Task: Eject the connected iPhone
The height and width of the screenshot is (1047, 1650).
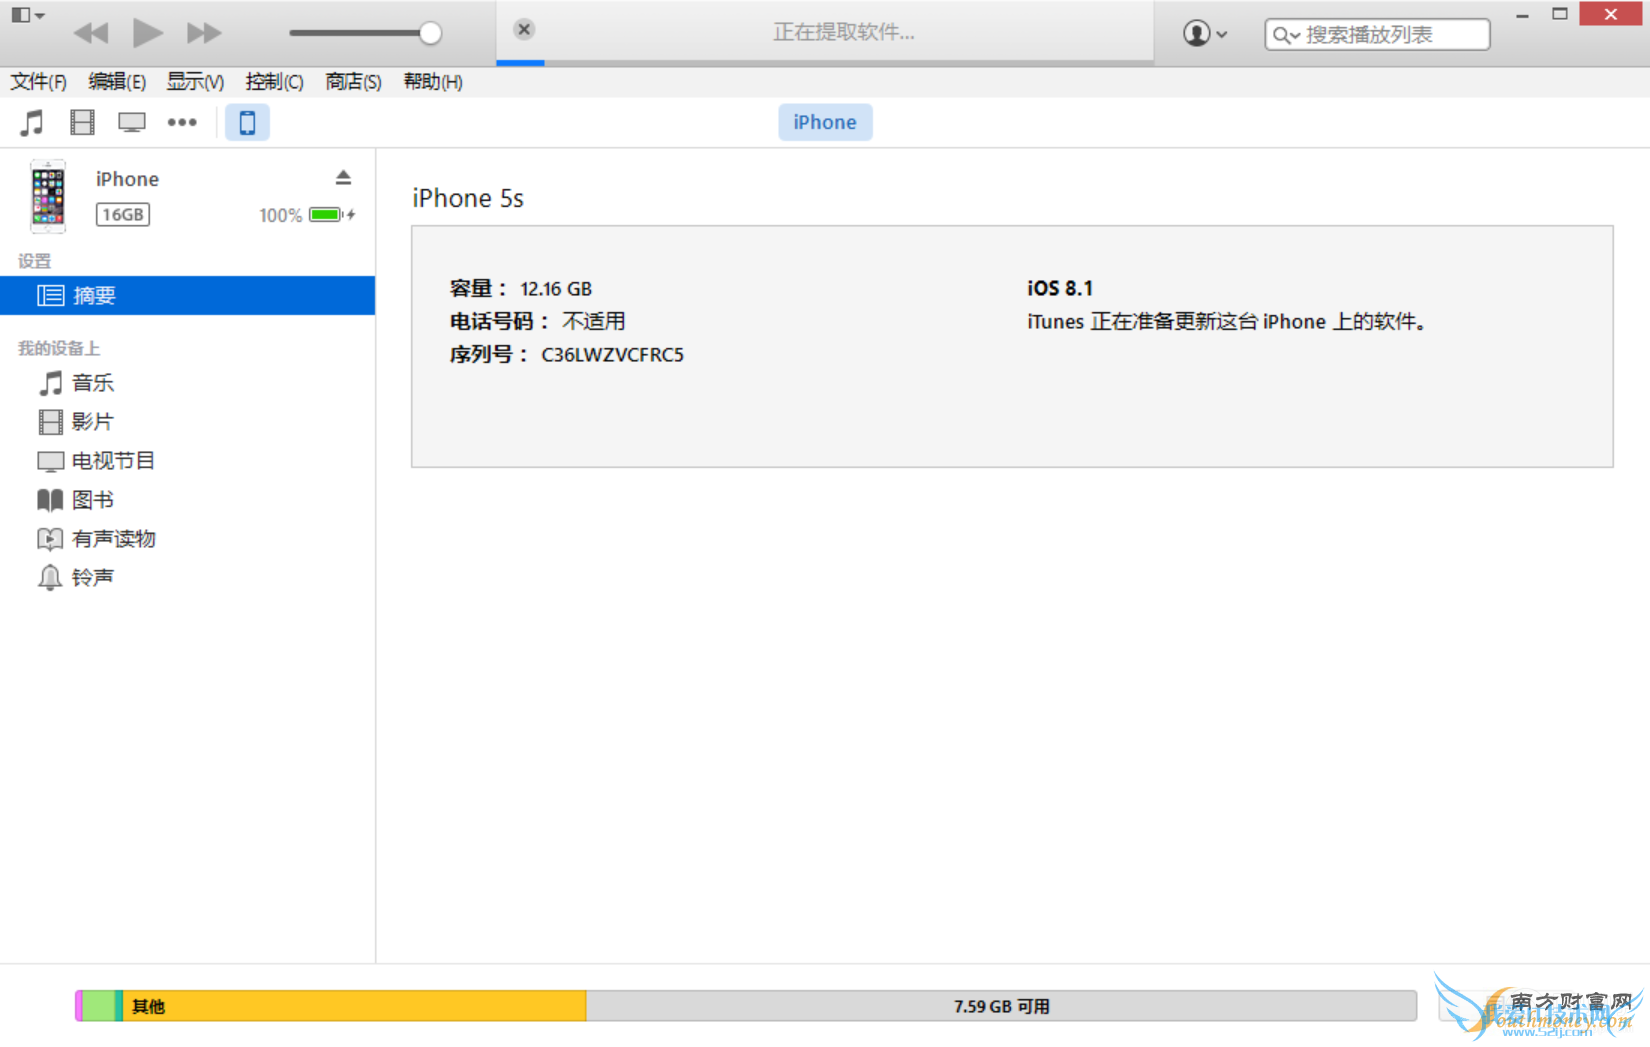Action: click(x=343, y=177)
